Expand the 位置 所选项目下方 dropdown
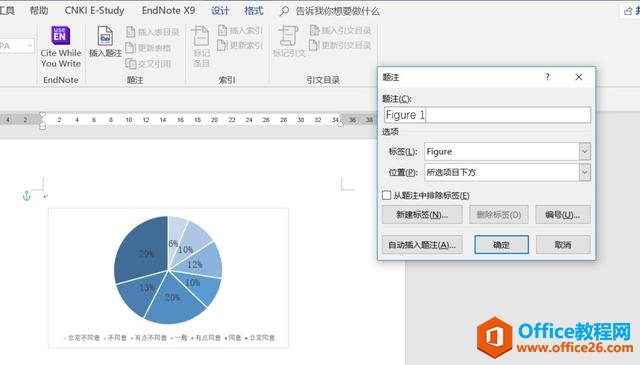Image resolution: width=640 pixels, height=365 pixels. click(584, 172)
